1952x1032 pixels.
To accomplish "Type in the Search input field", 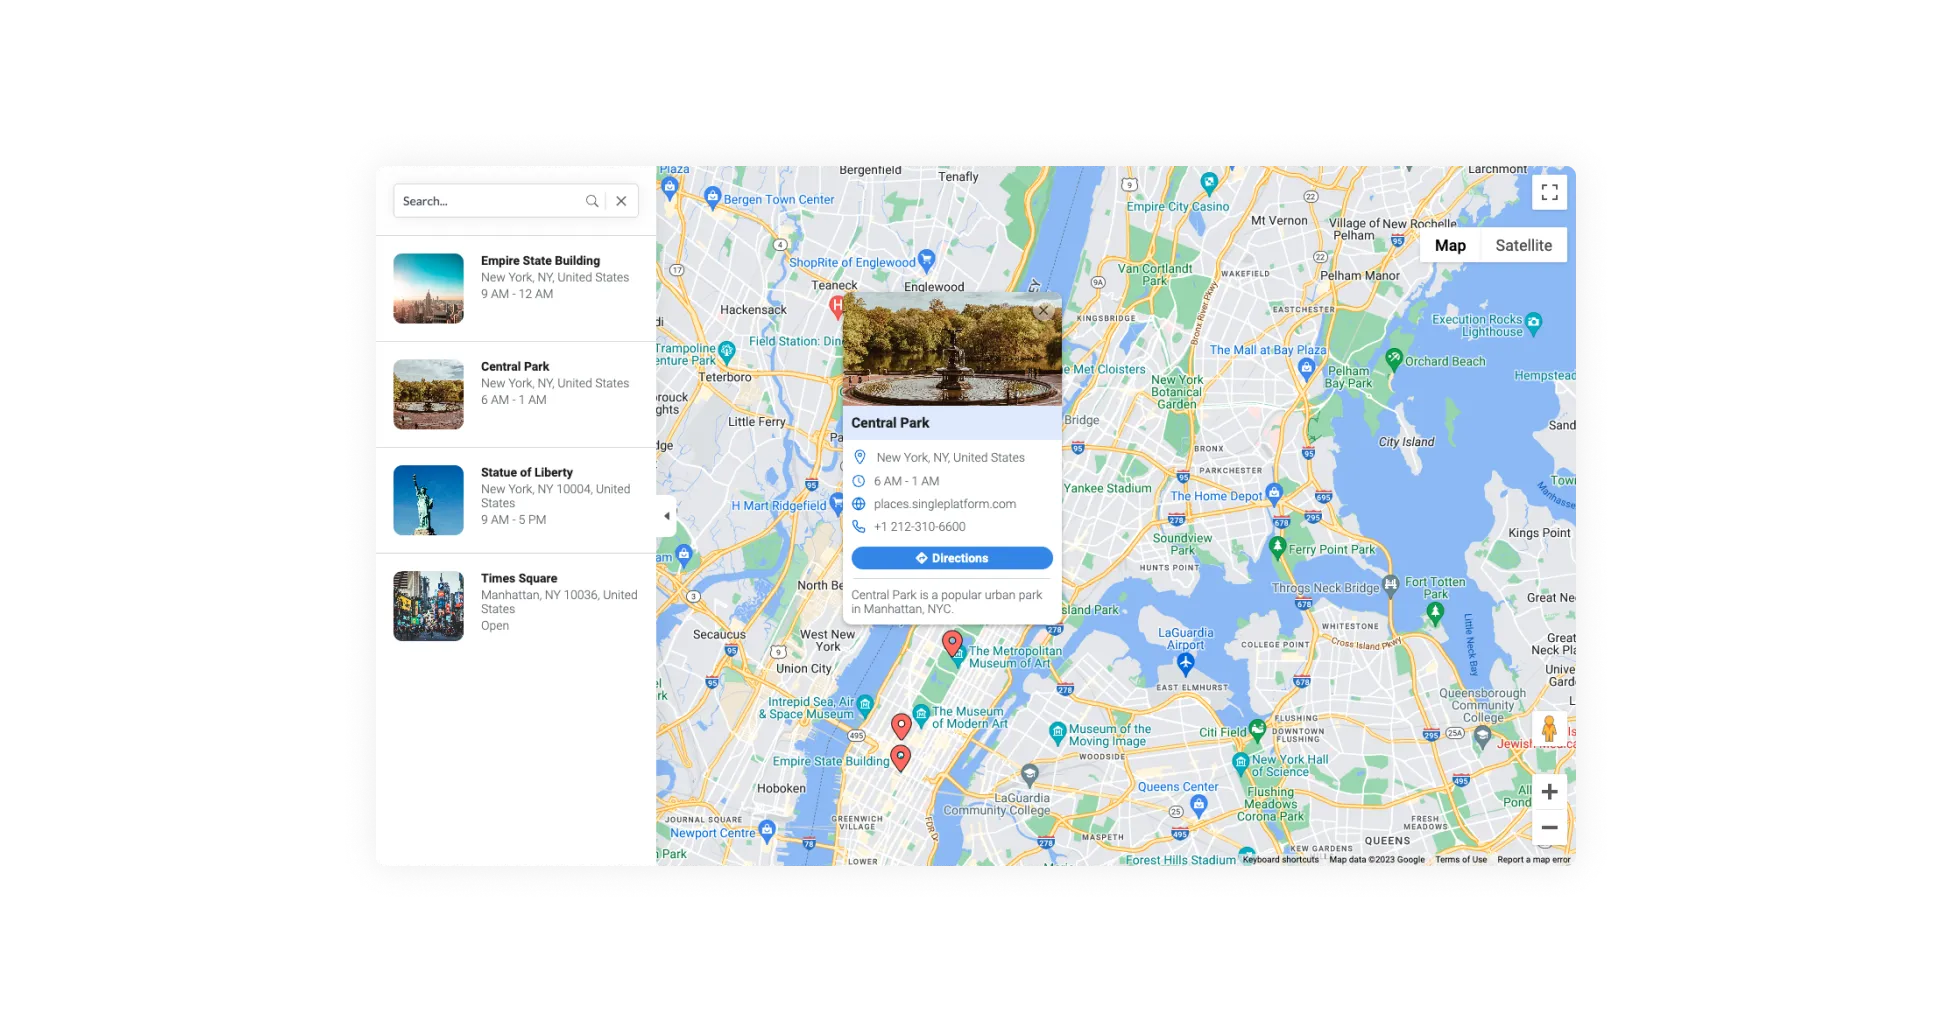I will [x=488, y=201].
